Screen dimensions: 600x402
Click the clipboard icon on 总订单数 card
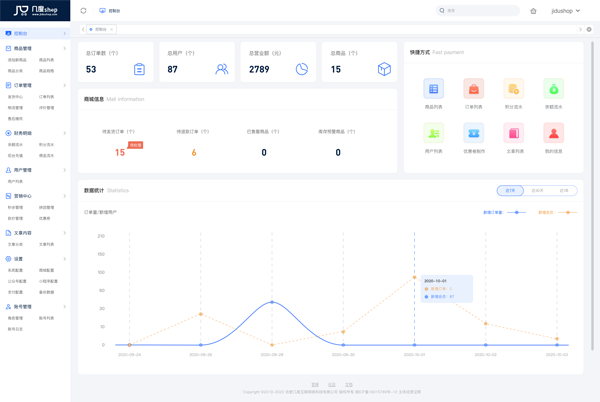point(139,69)
